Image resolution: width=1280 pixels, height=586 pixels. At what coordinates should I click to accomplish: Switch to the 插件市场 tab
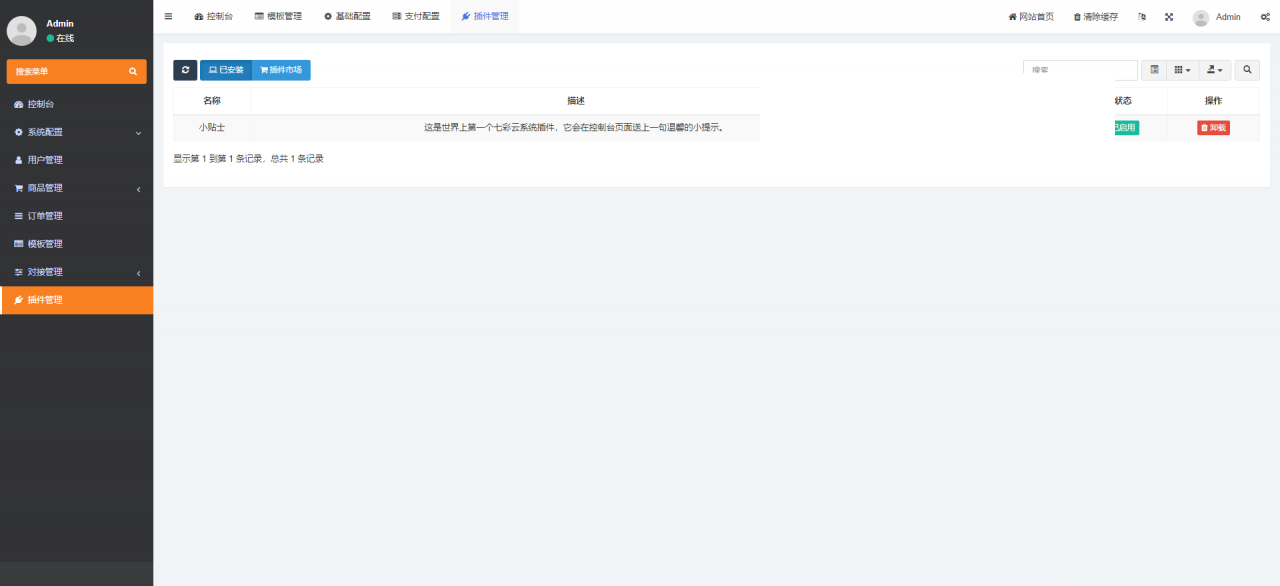point(280,70)
